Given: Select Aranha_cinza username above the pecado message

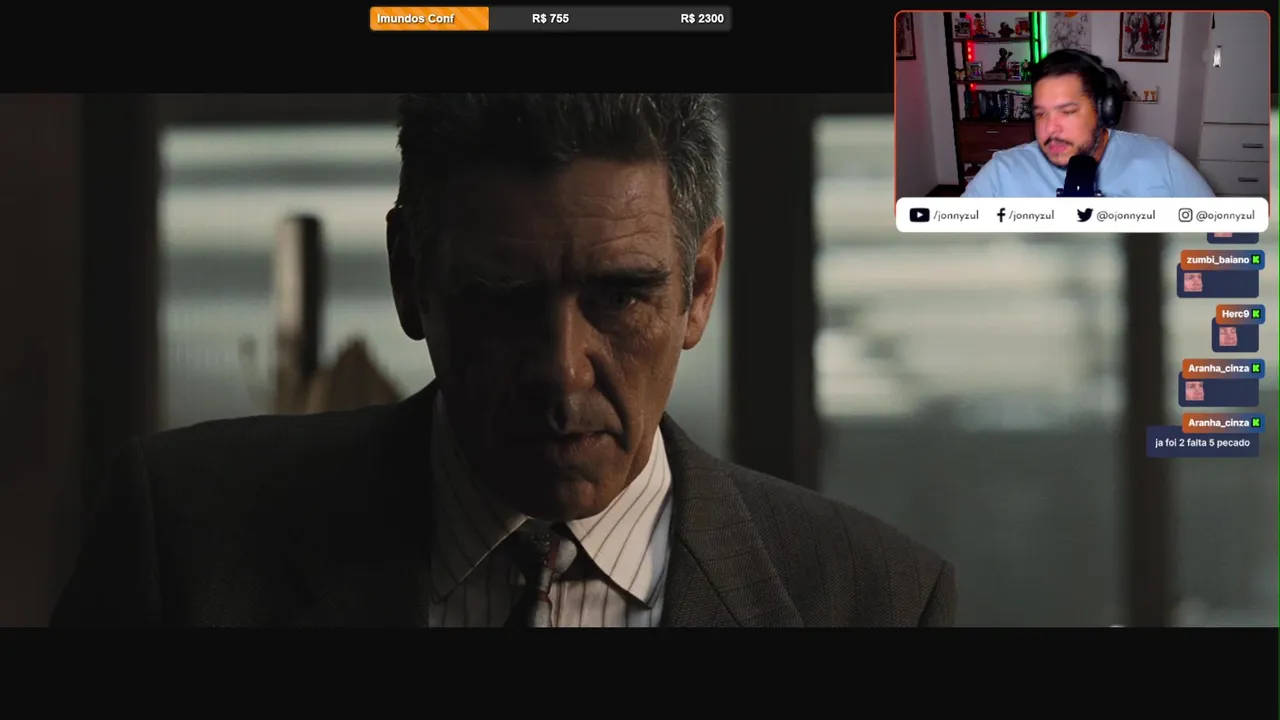Looking at the screenshot, I should (x=1218, y=423).
